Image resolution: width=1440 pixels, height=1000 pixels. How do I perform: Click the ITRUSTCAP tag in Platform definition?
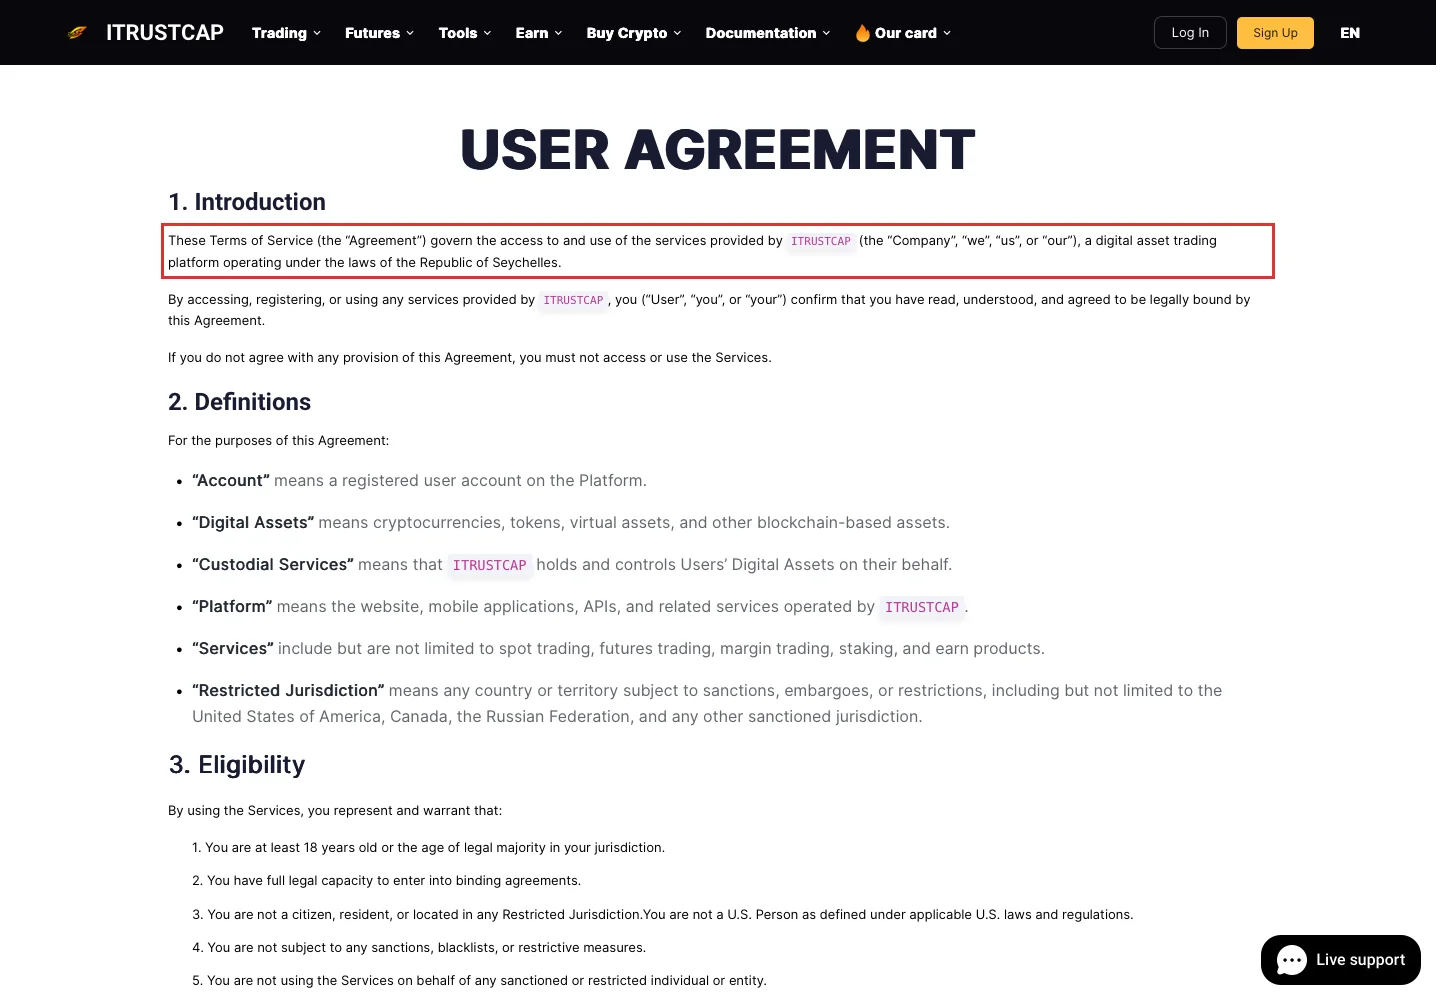pos(922,607)
